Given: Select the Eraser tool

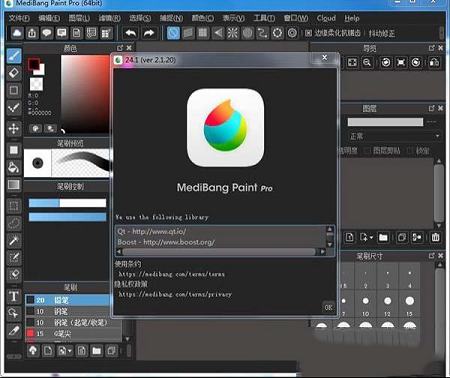Looking at the screenshot, I should (x=14, y=73).
